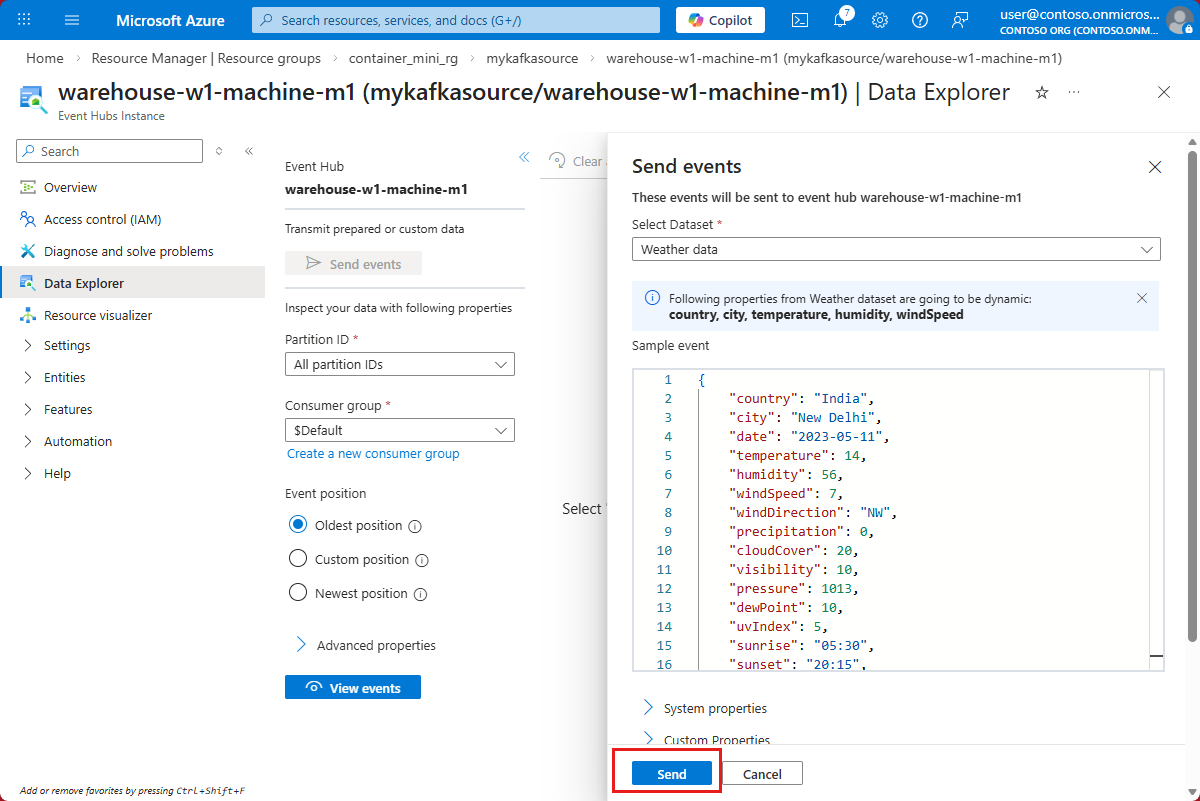Screen dimensions: 1200x801
Task: Select the Newest position radio button
Action: [x=297, y=593]
